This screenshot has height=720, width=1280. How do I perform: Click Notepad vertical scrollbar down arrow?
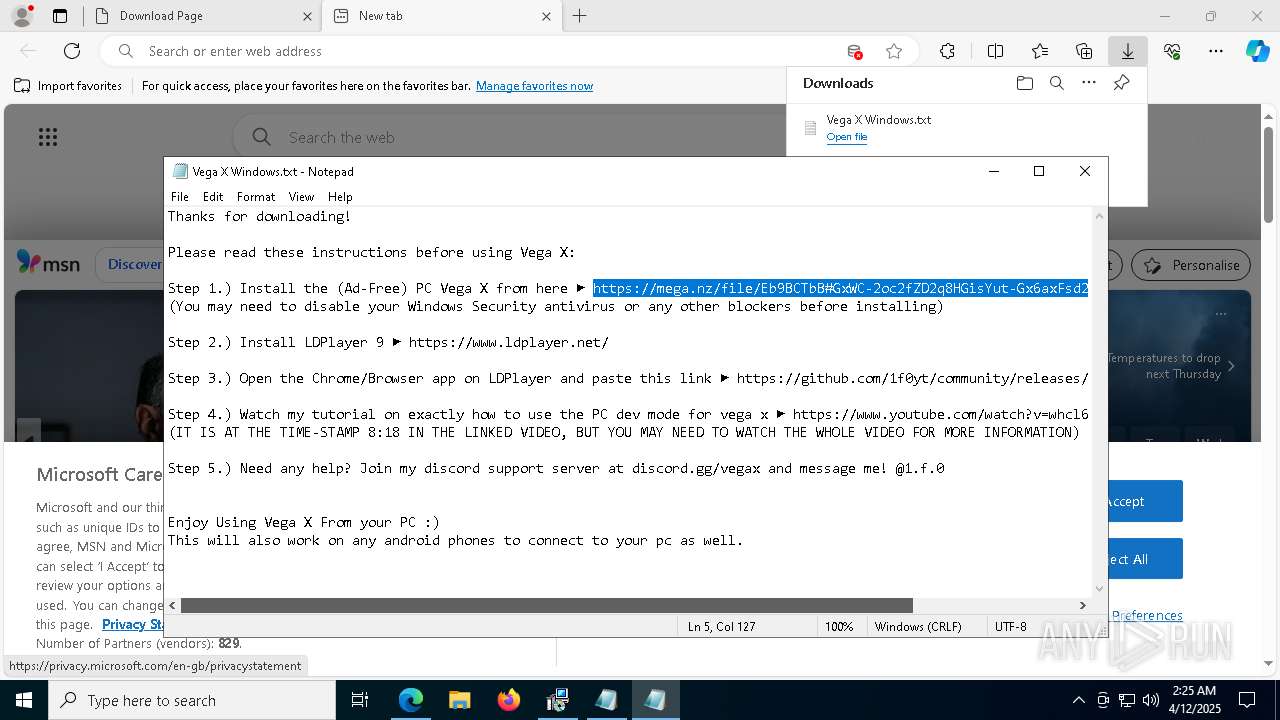(x=1100, y=589)
